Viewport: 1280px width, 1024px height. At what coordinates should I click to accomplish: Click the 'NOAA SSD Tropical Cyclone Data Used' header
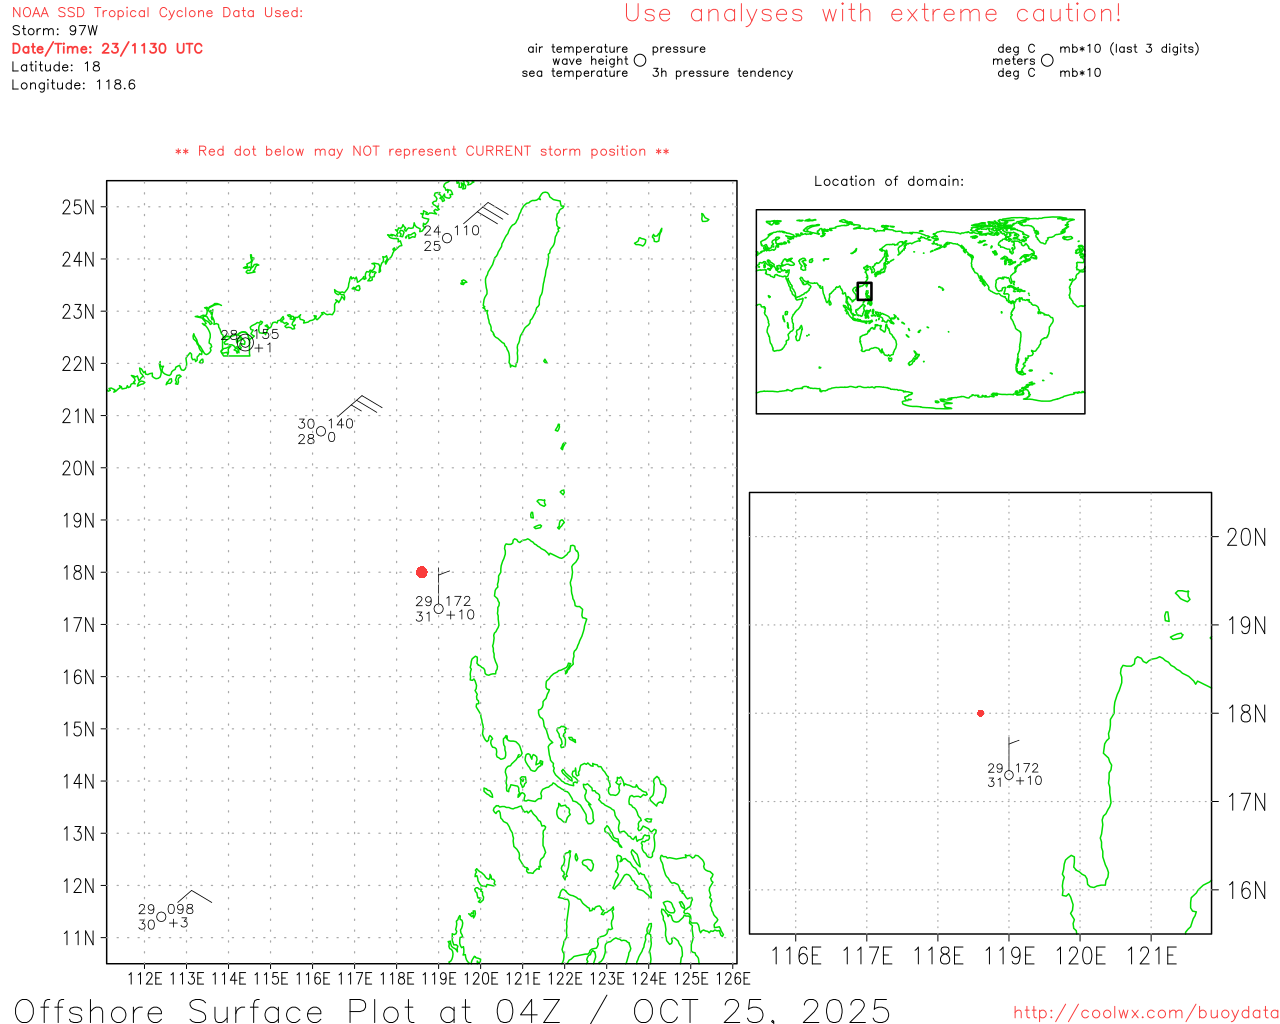coord(157,13)
